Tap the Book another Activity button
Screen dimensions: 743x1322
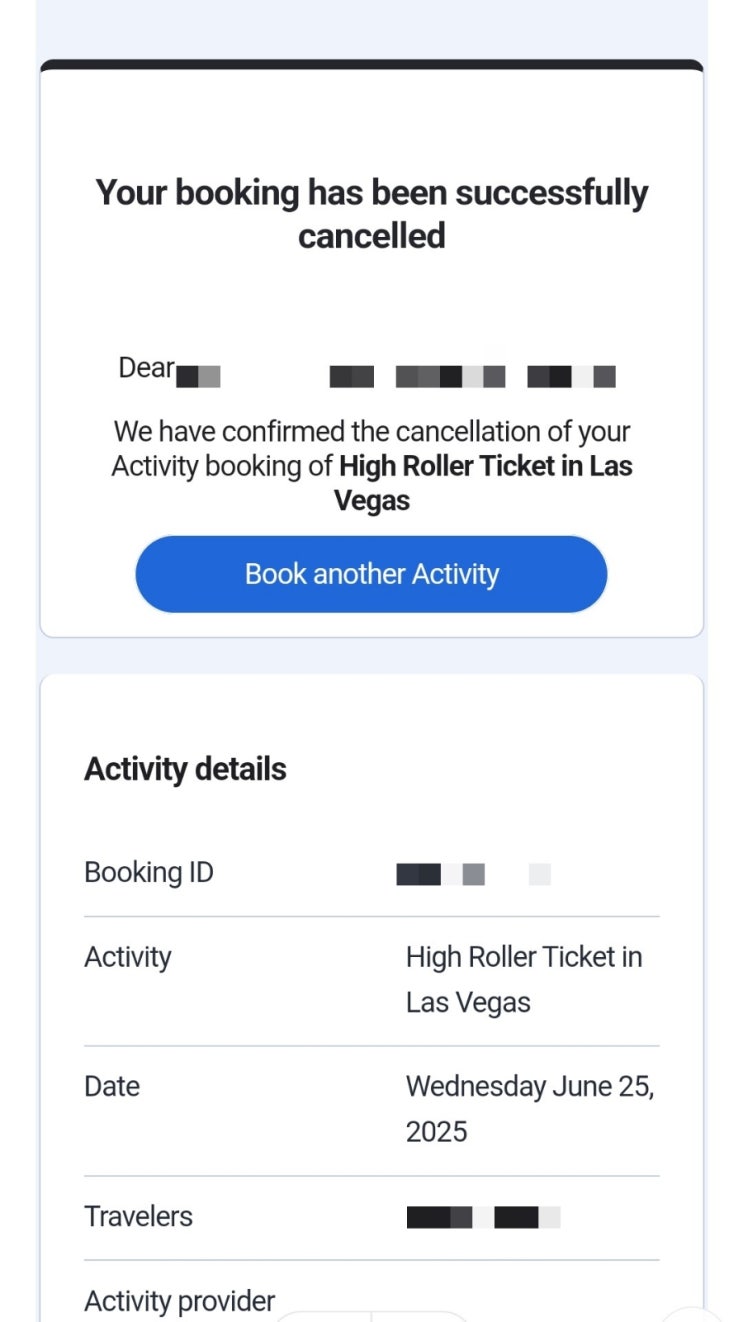tap(371, 574)
